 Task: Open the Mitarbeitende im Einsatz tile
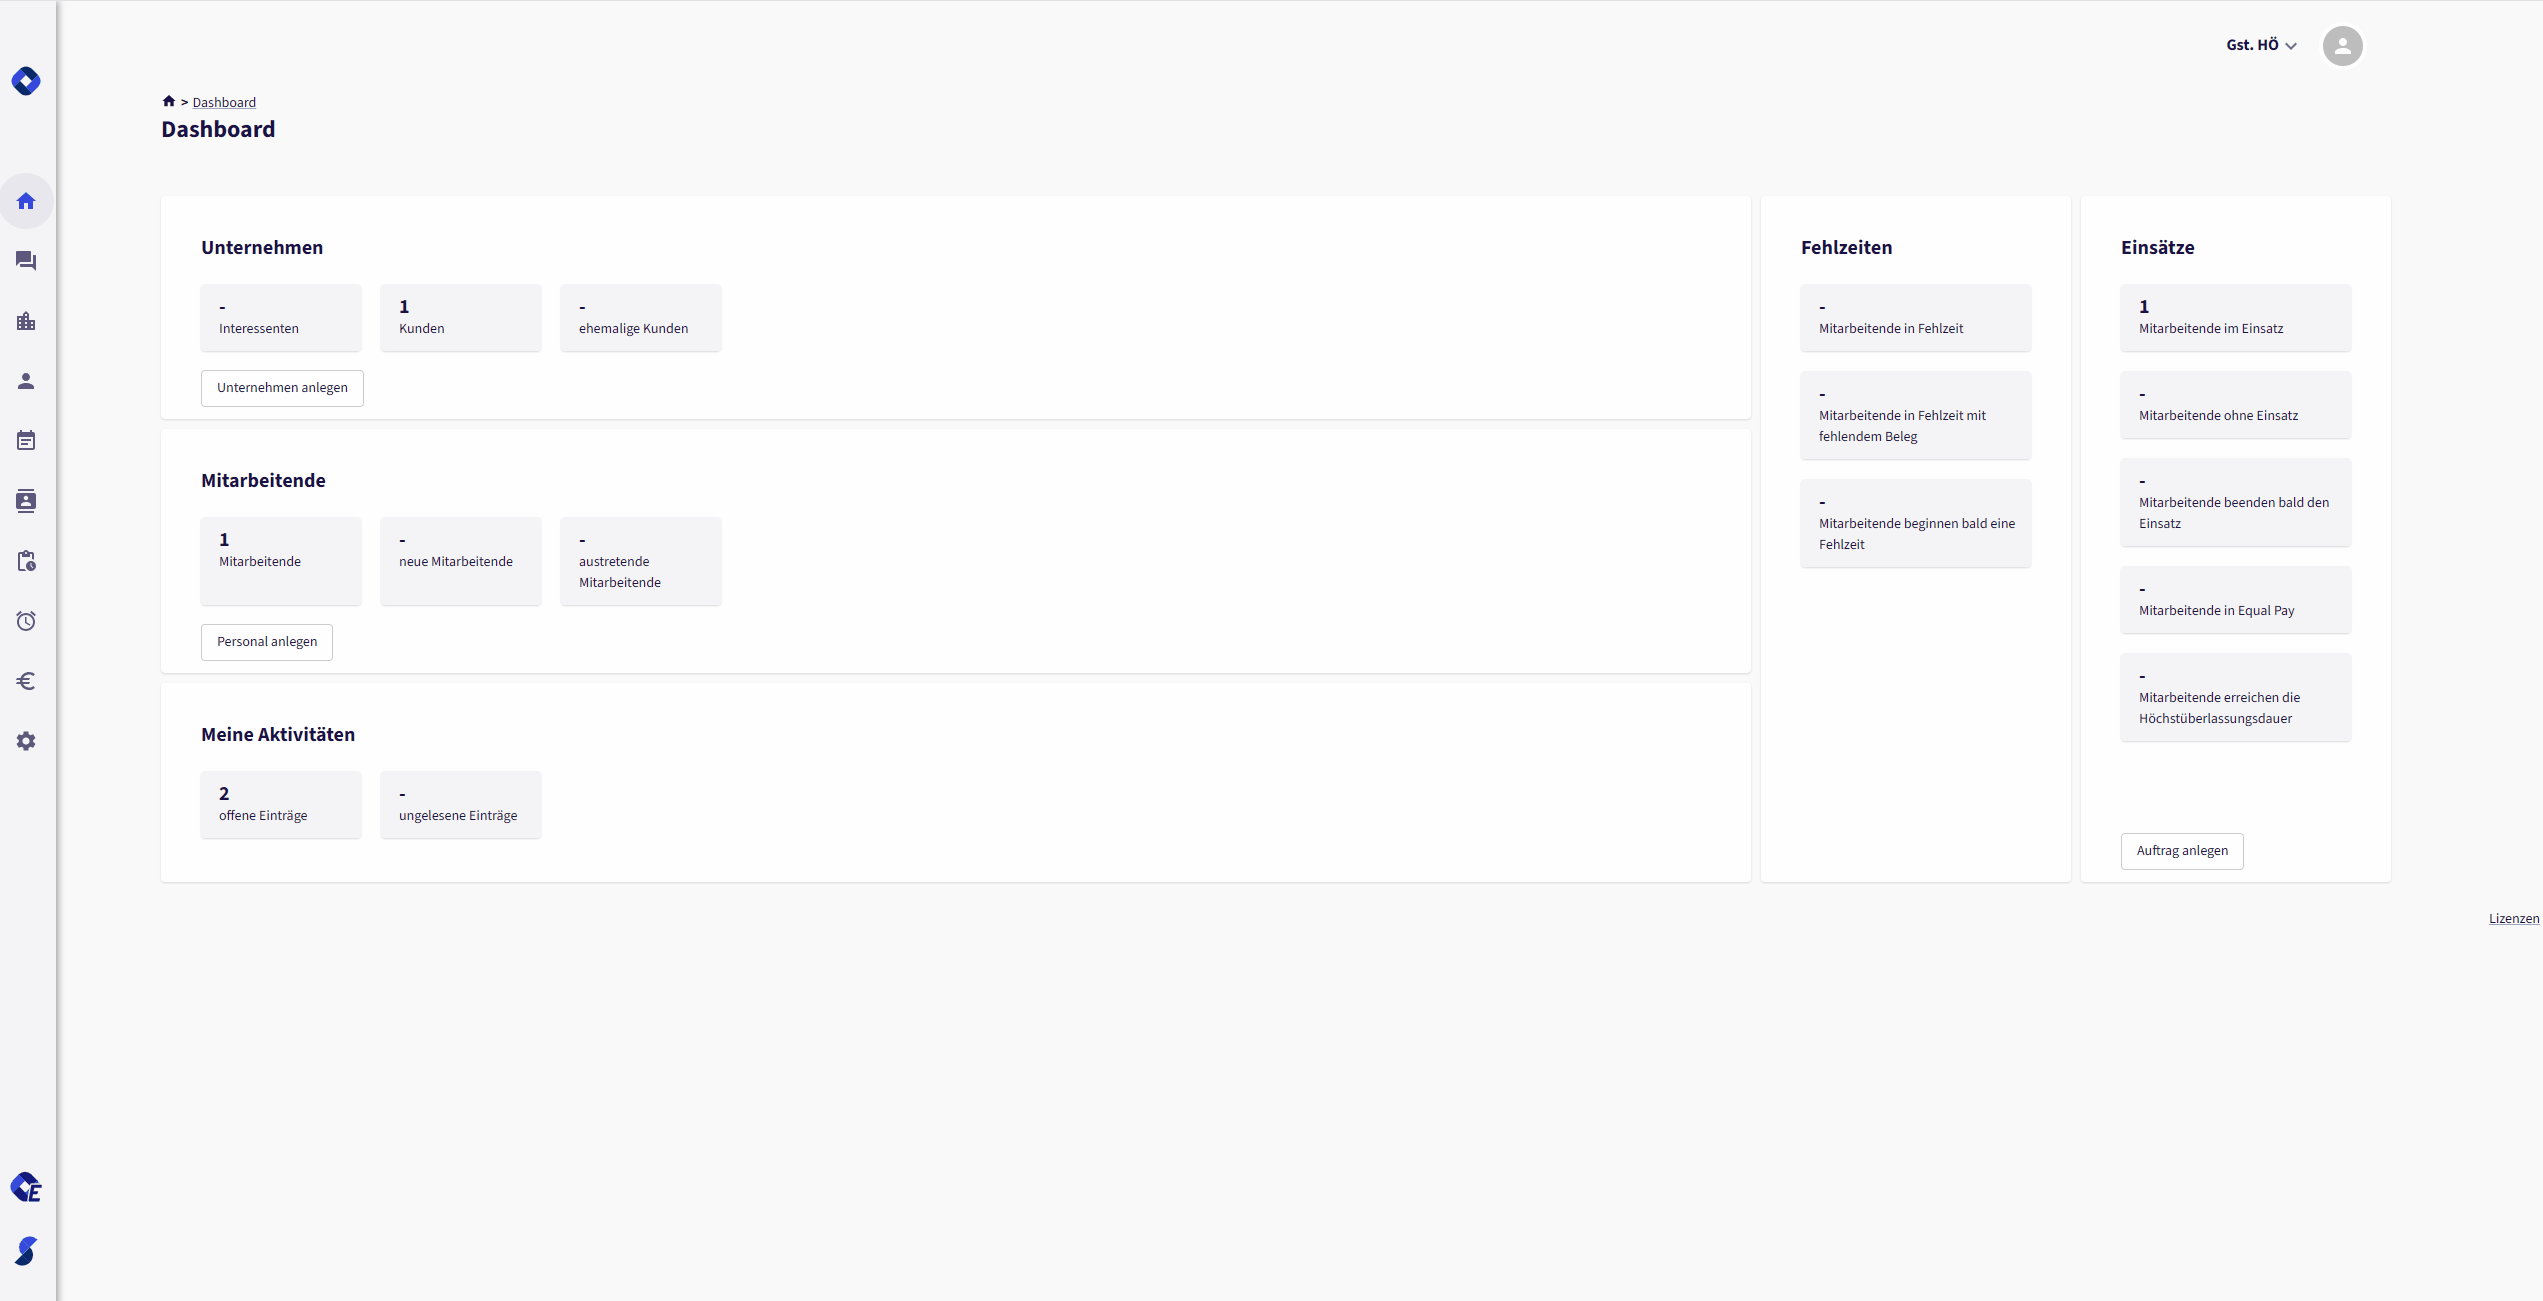tap(2235, 317)
